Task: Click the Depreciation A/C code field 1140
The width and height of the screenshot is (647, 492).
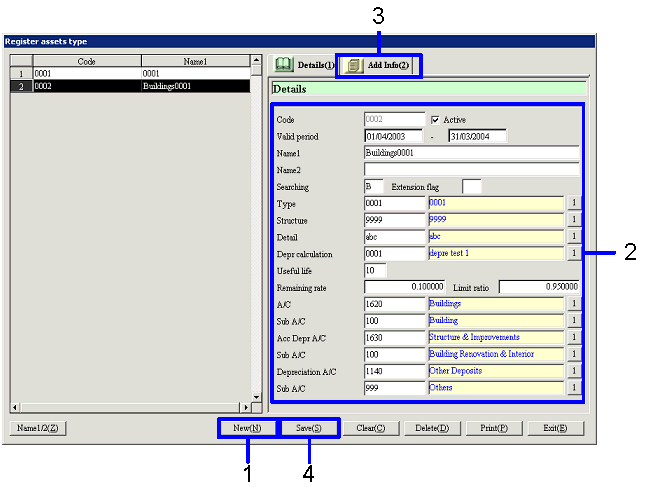Action: coord(394,371)
